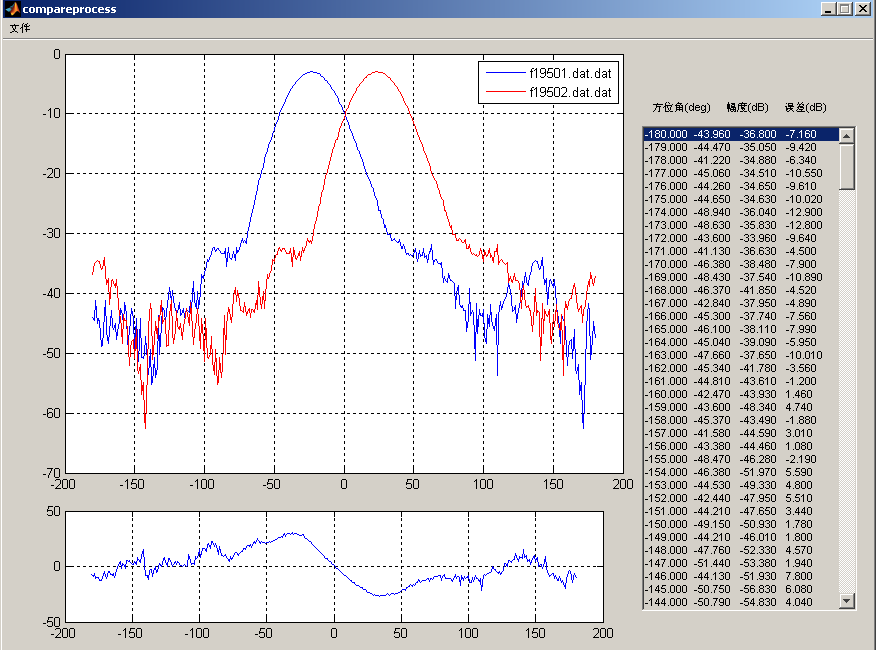Select the row starting with -150.000
The width and height of the screenshot is (876, 650).
click(741, 524)
